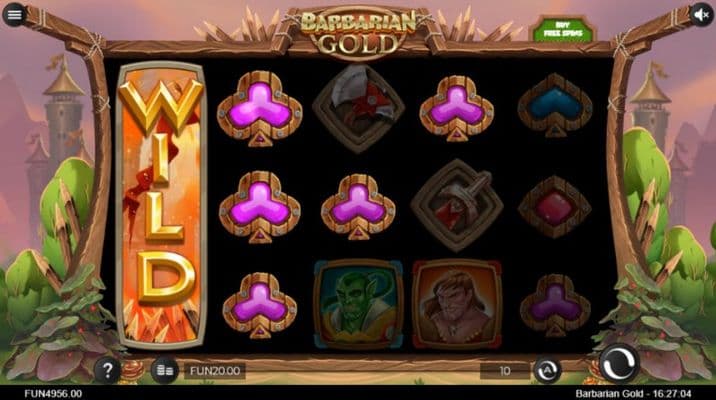Open the hamburger menu
Screen dimensions: 716x400
coord(14,15)
